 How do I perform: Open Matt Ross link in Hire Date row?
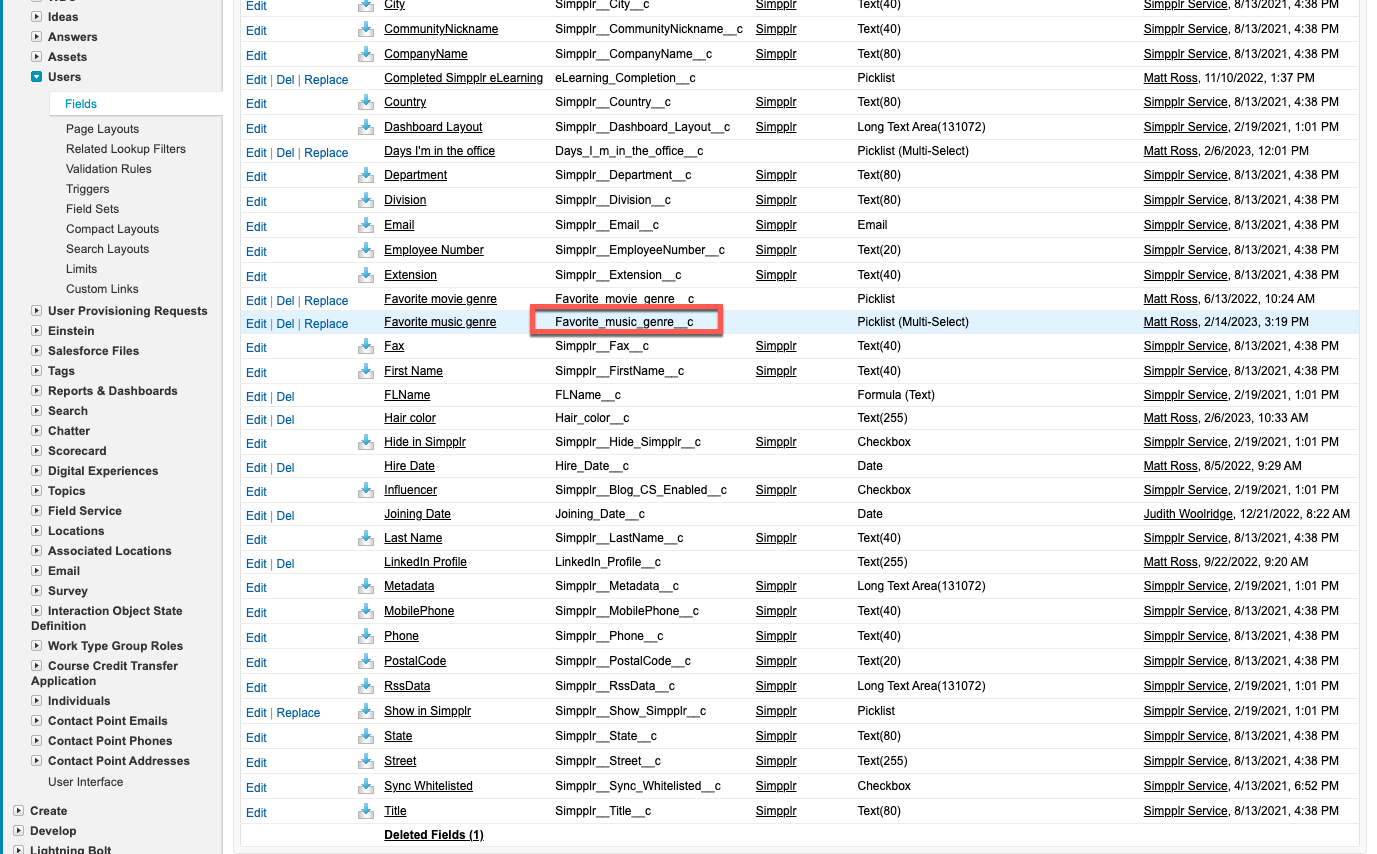1170,466
